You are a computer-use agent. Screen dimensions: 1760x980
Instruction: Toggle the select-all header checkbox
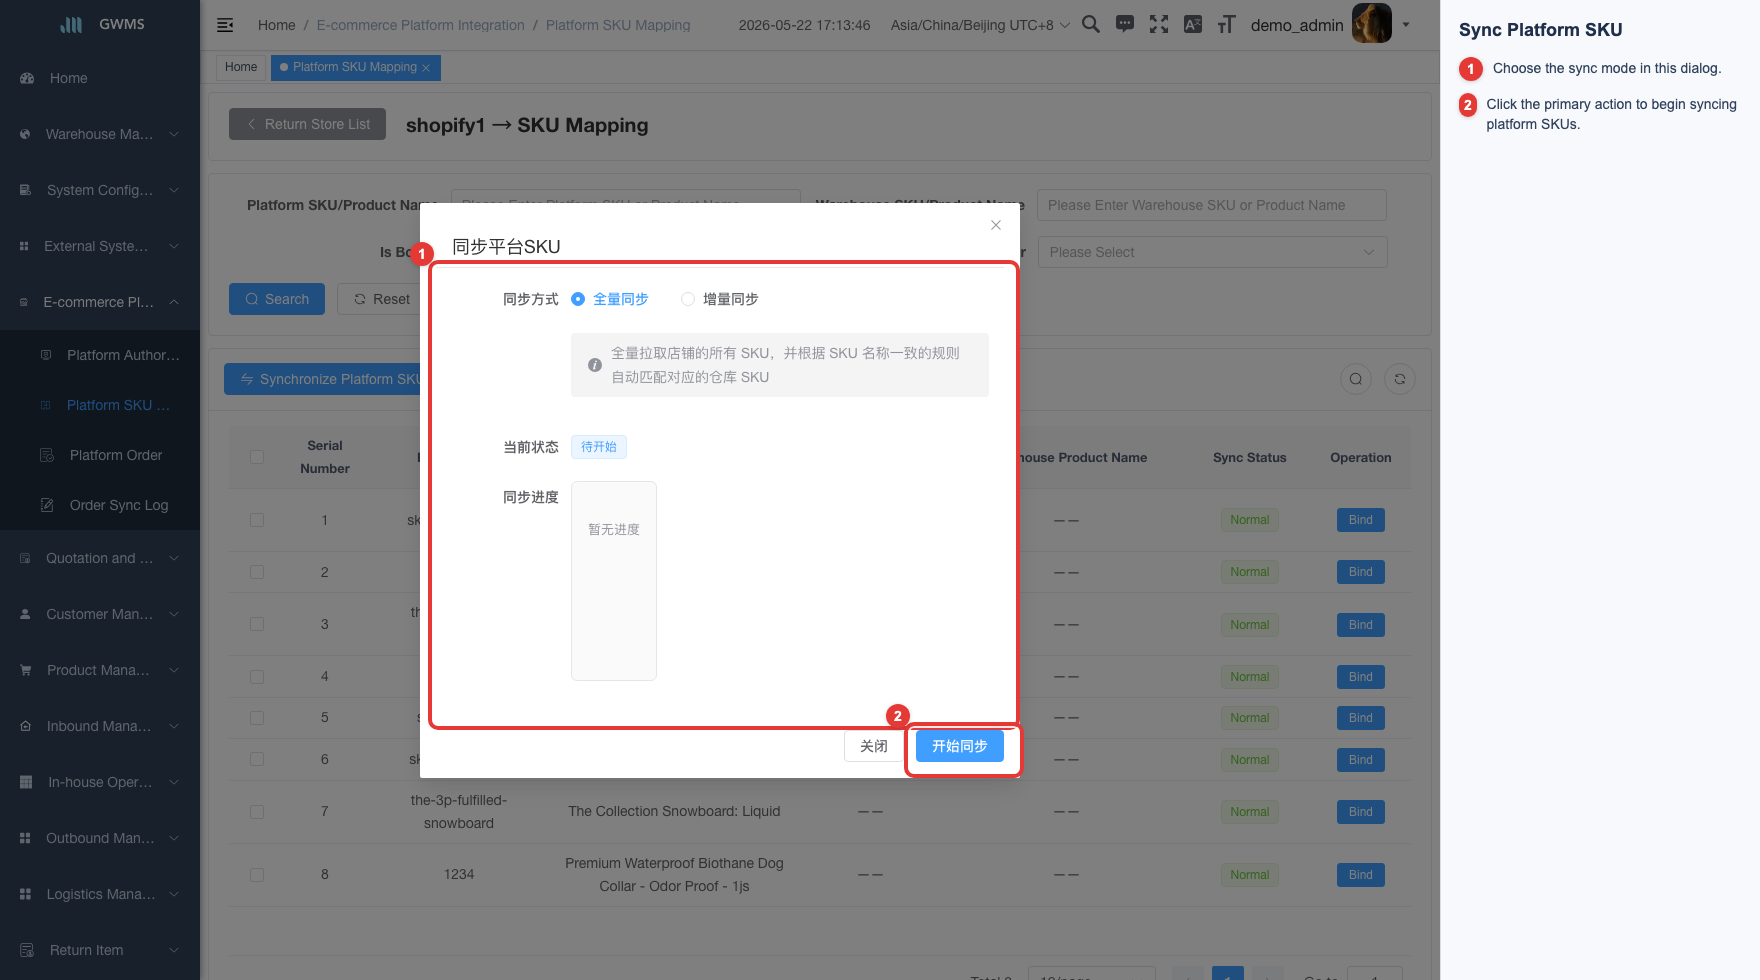pyautogui.click(x=257, y=457)
